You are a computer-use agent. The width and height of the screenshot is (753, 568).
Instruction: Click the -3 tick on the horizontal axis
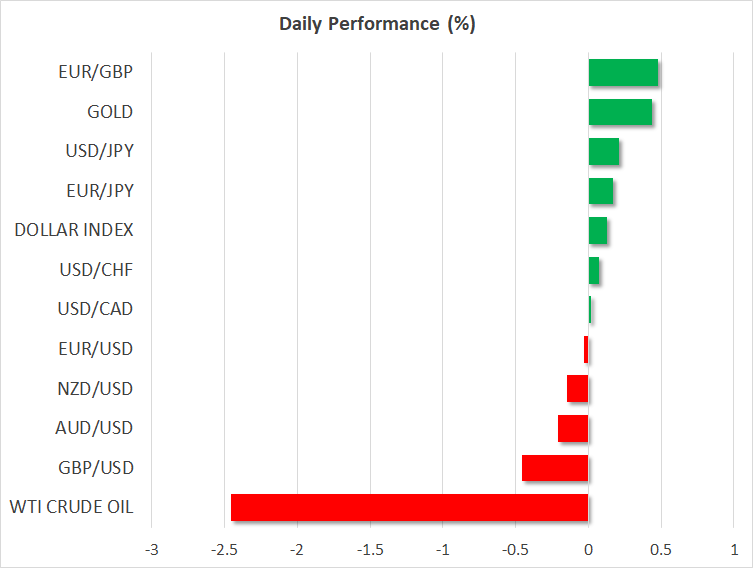pos(151,550)
